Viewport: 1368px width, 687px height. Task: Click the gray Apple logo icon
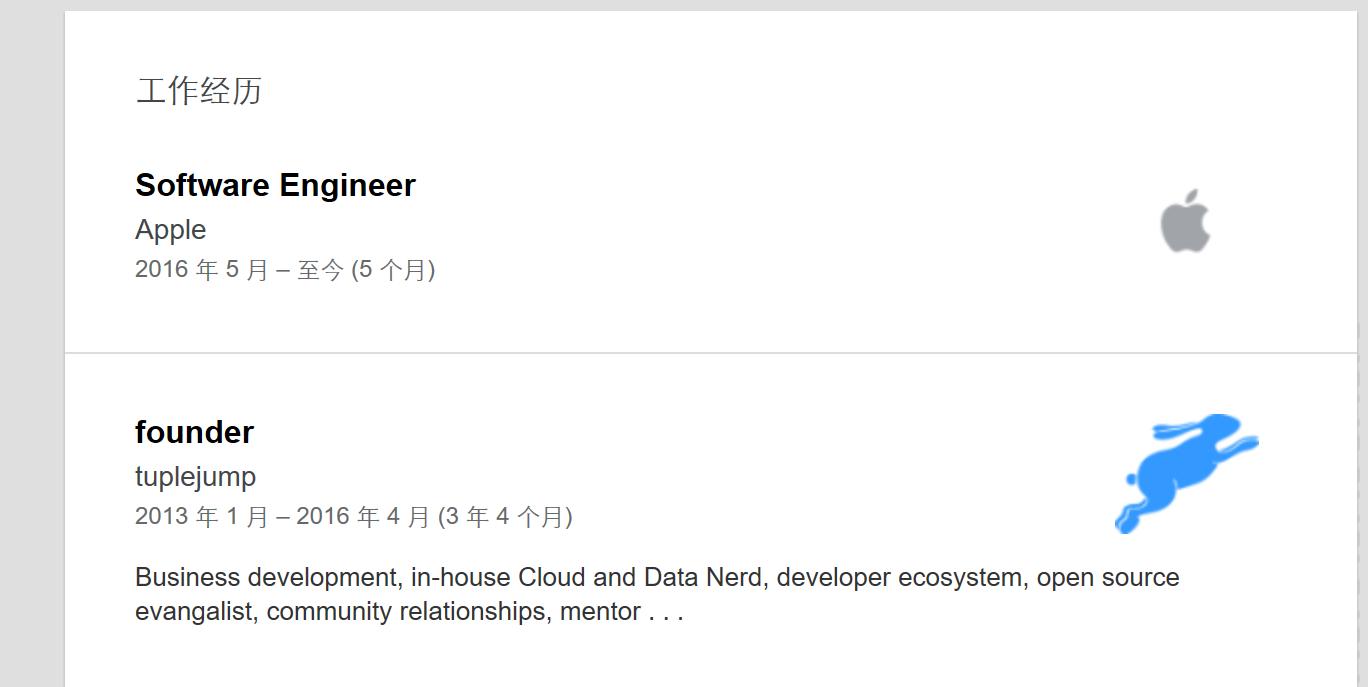pos(1185,221)
